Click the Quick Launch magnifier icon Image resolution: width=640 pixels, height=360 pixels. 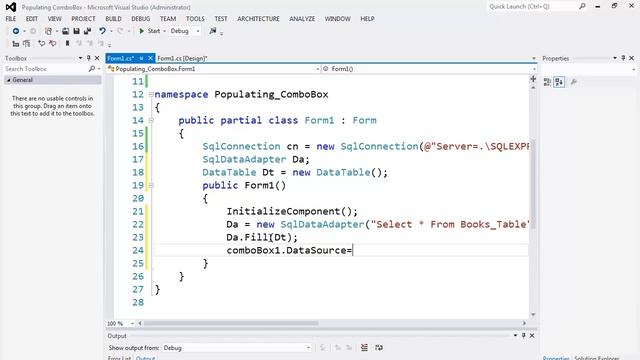point(582,7)
